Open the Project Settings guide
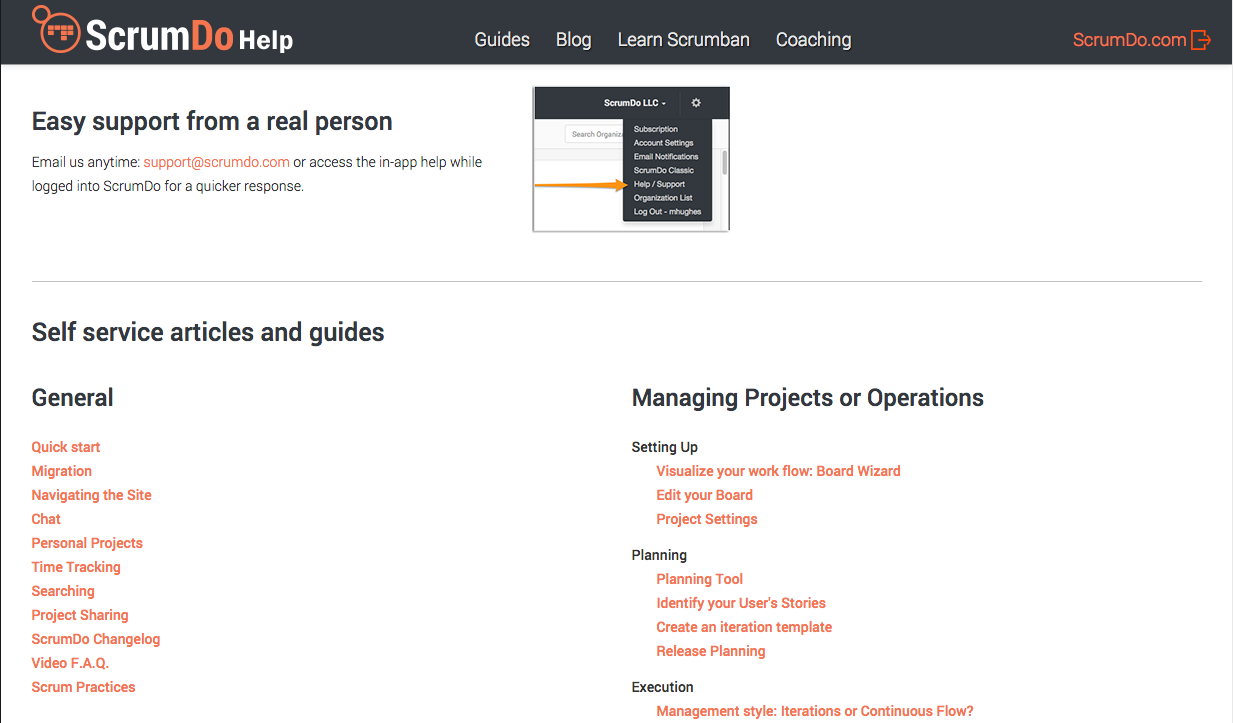 (707, 519)
